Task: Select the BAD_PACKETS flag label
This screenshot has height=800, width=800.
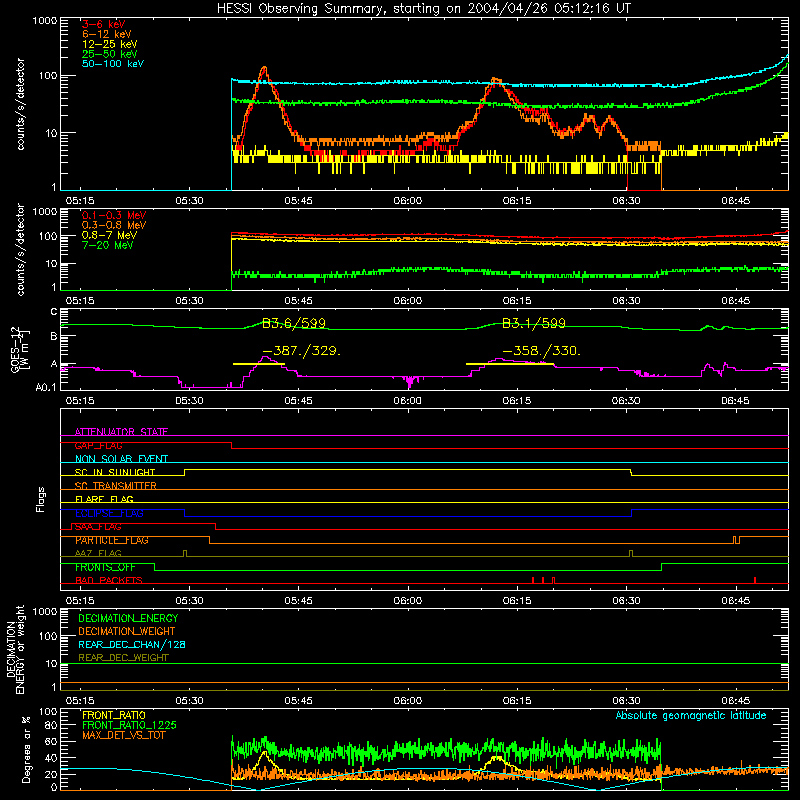Action: click(109, 580)
